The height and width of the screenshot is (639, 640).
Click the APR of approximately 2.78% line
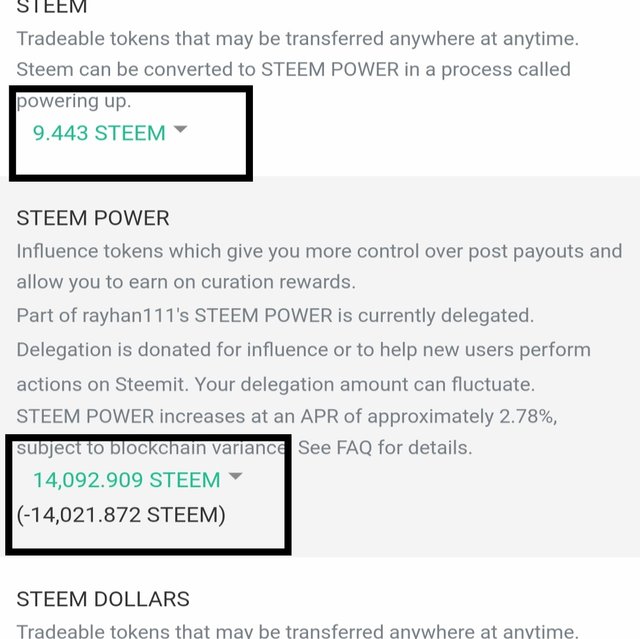point(287,417)
